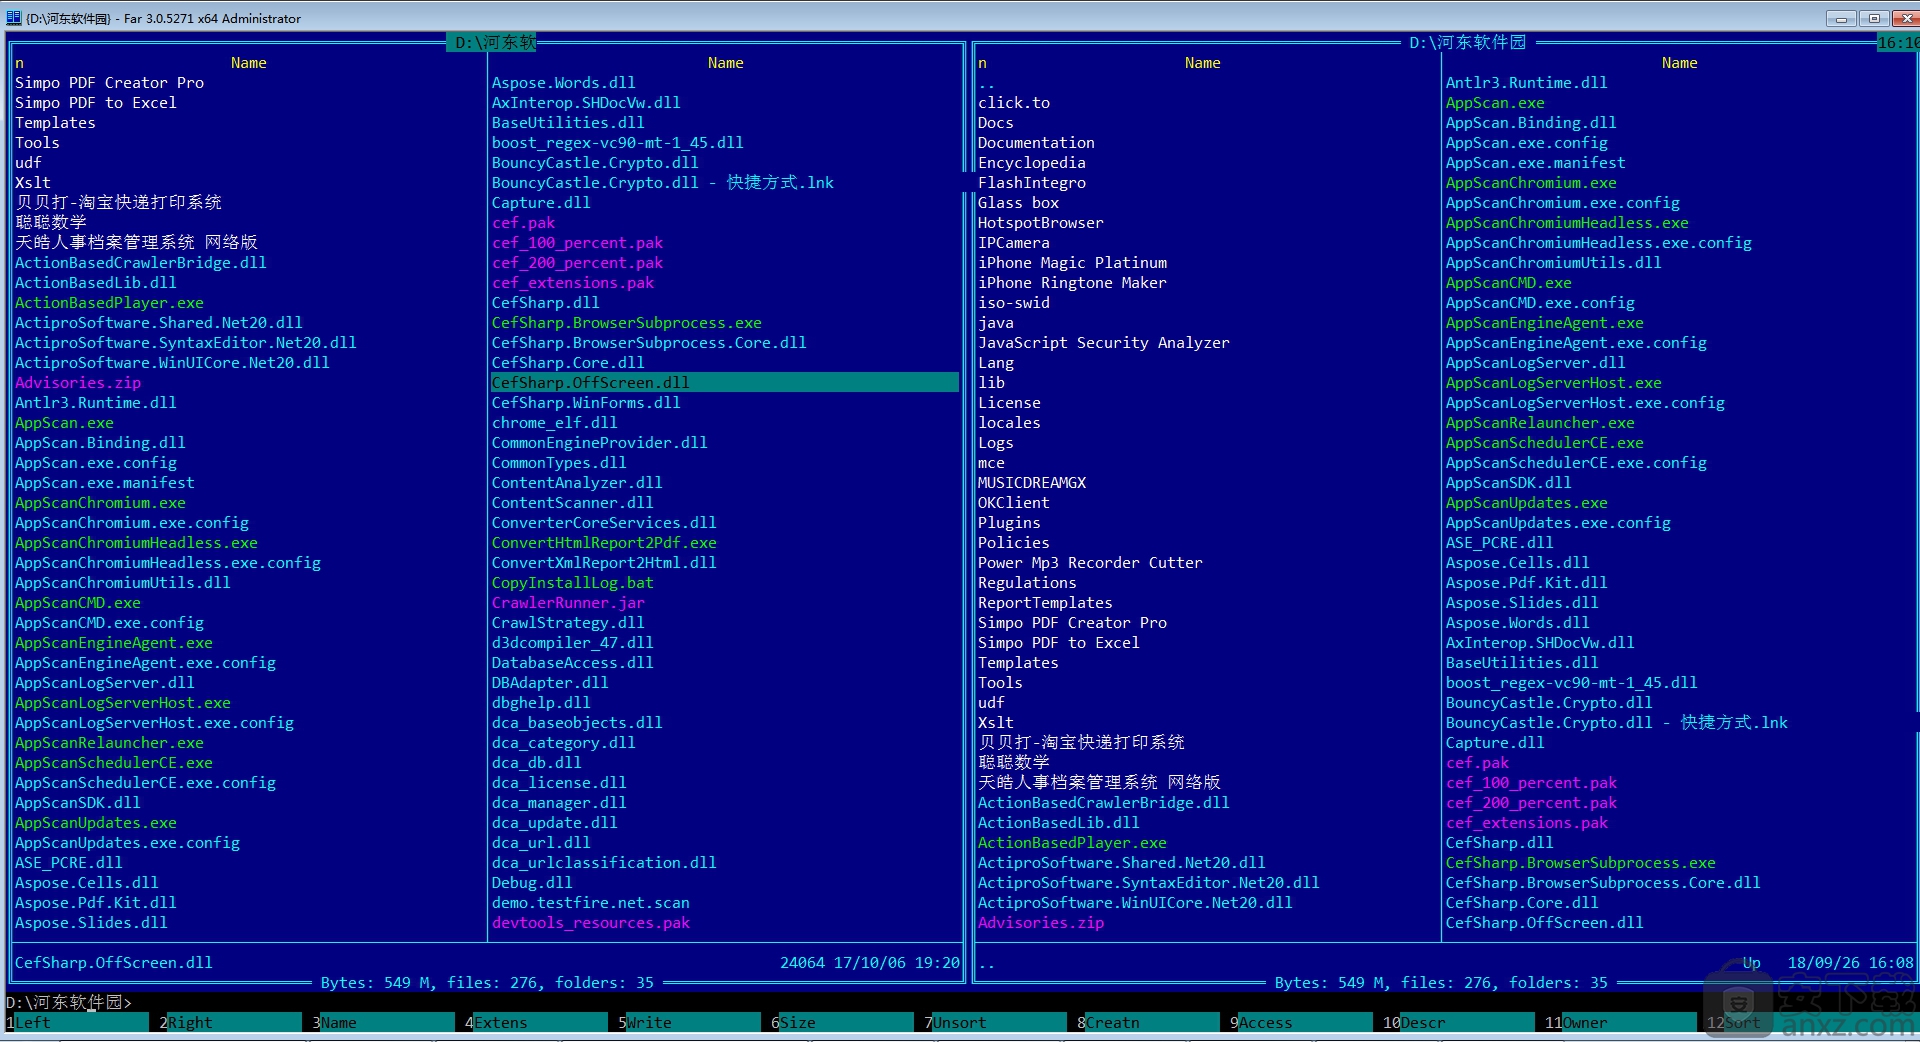
Task: Select ConverterCoreServices.dll file
Action: point(603,522)
